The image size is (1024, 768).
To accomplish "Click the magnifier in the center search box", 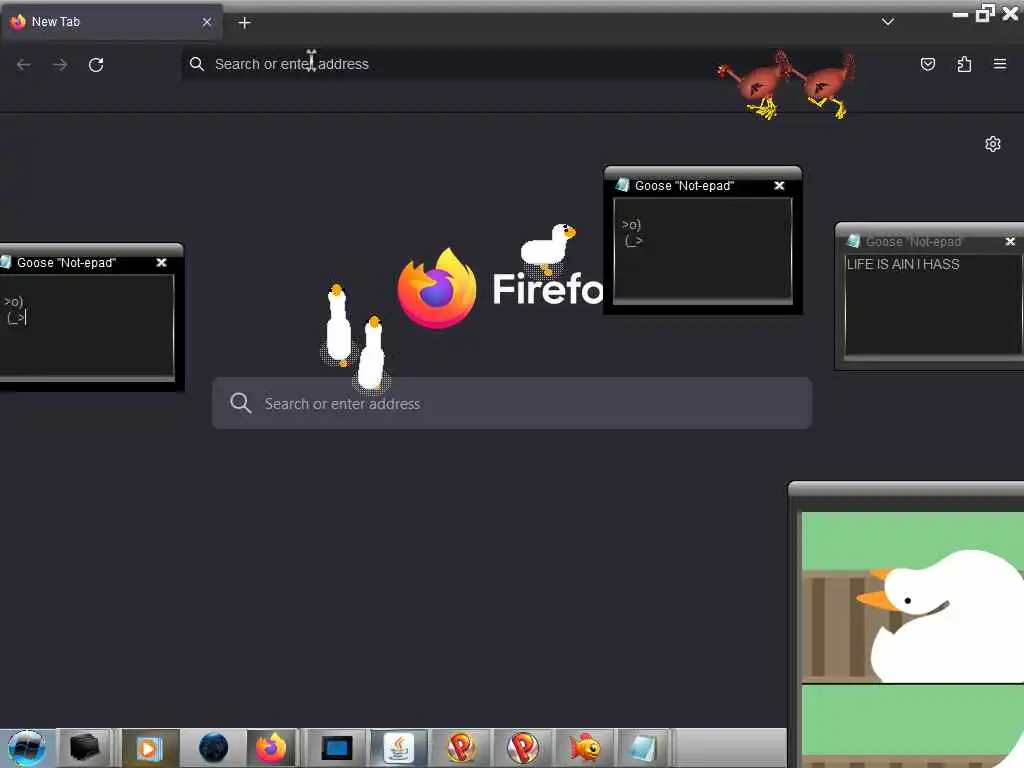I will coord(240,403).
